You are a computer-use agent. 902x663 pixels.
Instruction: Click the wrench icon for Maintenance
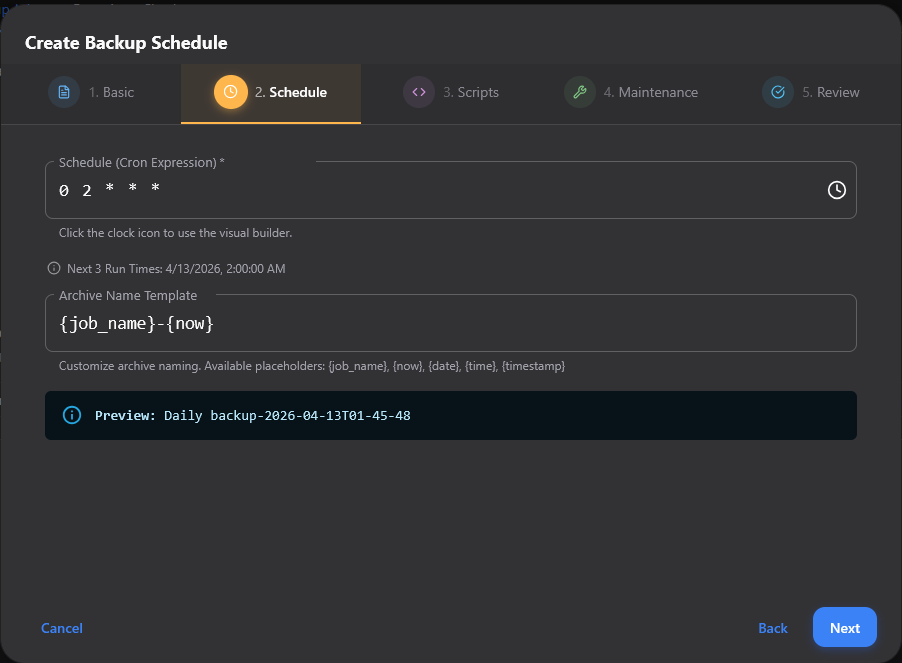pos(580,91)
